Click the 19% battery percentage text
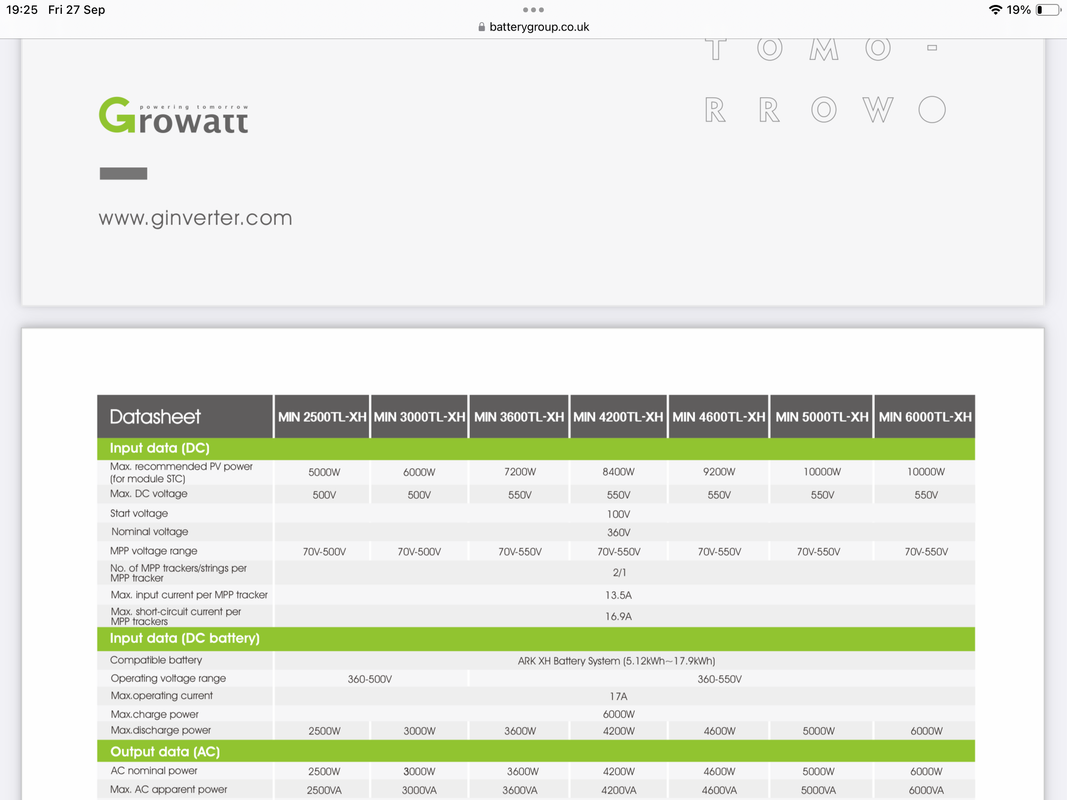 coord(1019,10)
